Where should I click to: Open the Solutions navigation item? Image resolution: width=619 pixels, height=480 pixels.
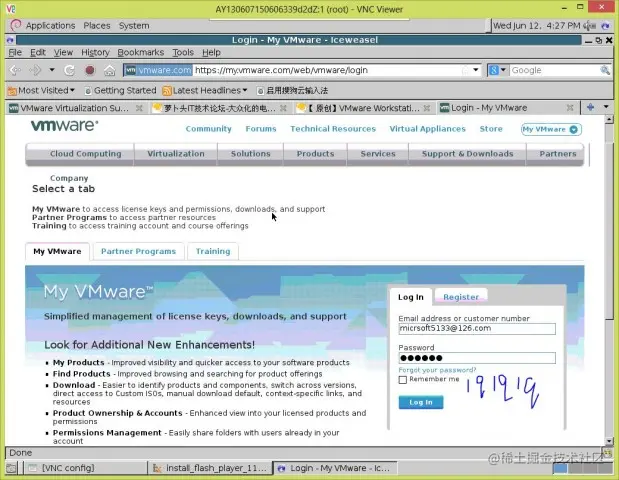click(x=250, y=154)
